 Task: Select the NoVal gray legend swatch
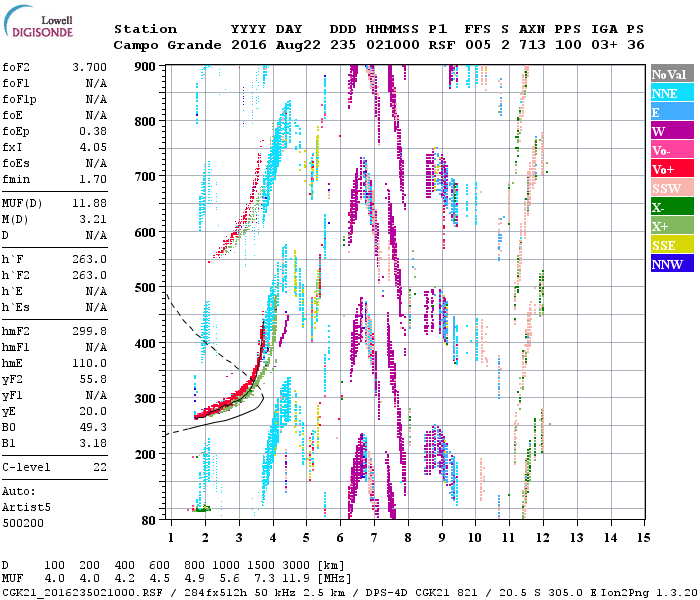(x=672, y=74)
